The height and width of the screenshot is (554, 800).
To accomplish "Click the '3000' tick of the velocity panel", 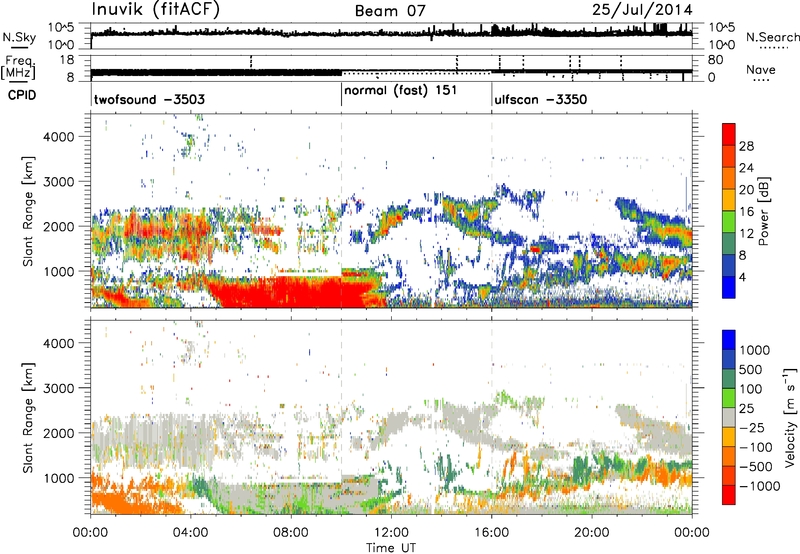I will pyautogui.click(x=59, y=388).
